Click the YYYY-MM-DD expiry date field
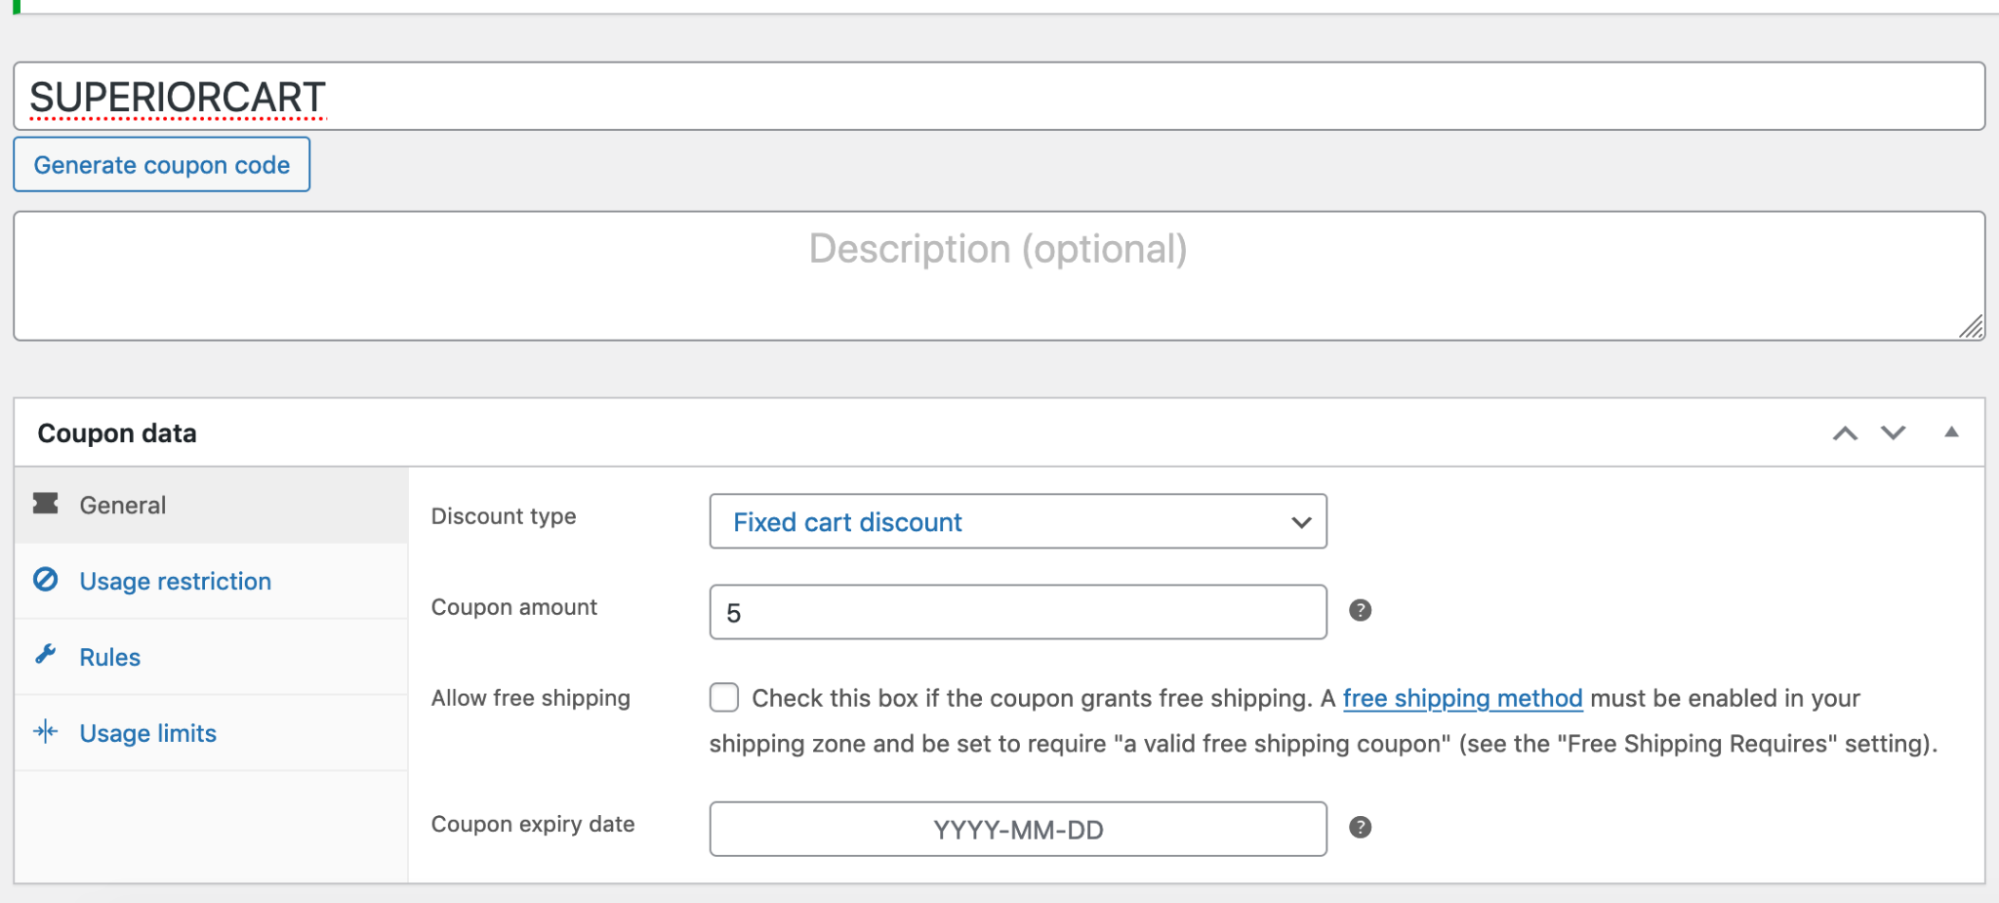This screenshot has height=903, width=1999. (1017, 828)
